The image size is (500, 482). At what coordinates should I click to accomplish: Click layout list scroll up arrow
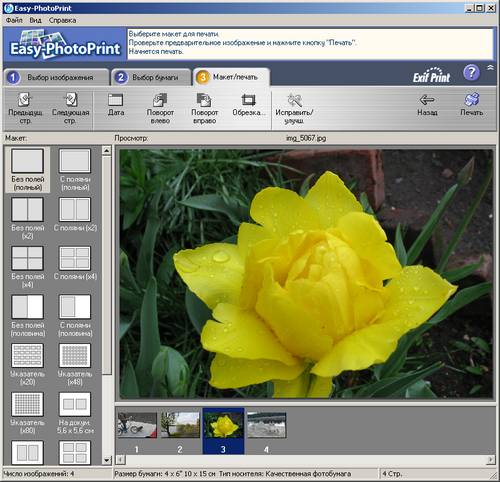[x=107, y=151]
